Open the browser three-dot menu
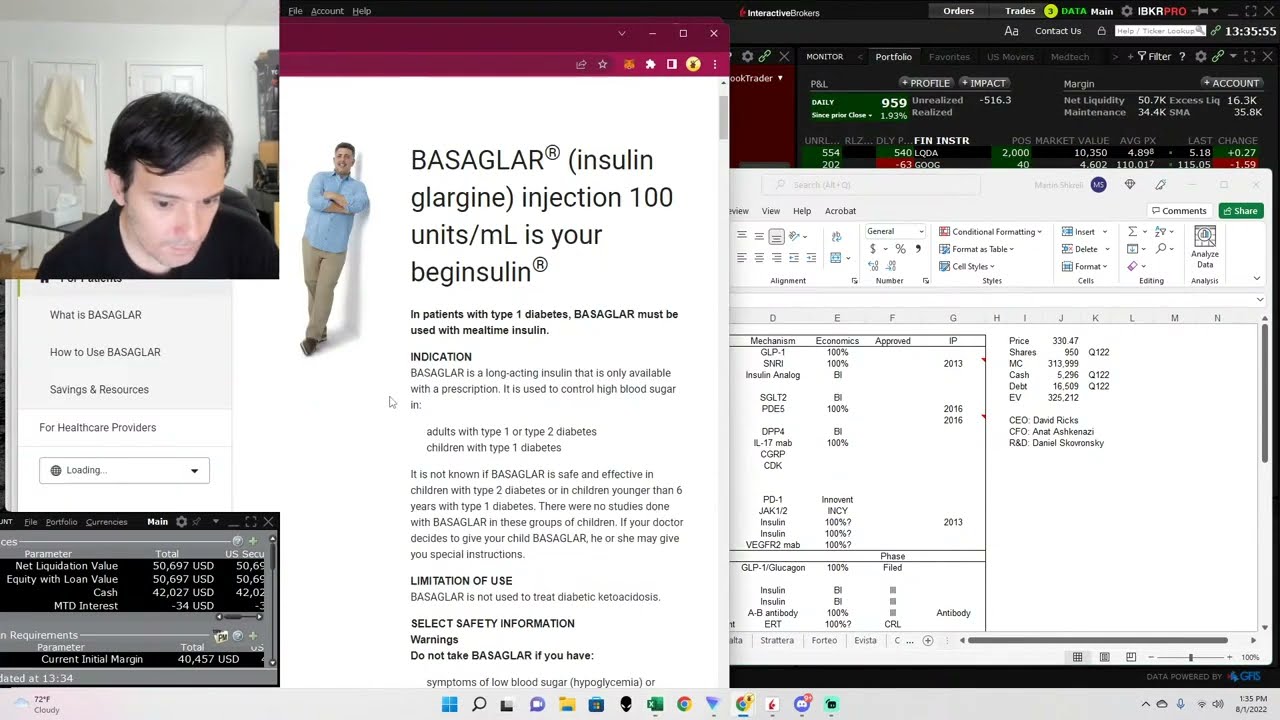Screen dimensions: 1280x720 click(x=714, y=64)
